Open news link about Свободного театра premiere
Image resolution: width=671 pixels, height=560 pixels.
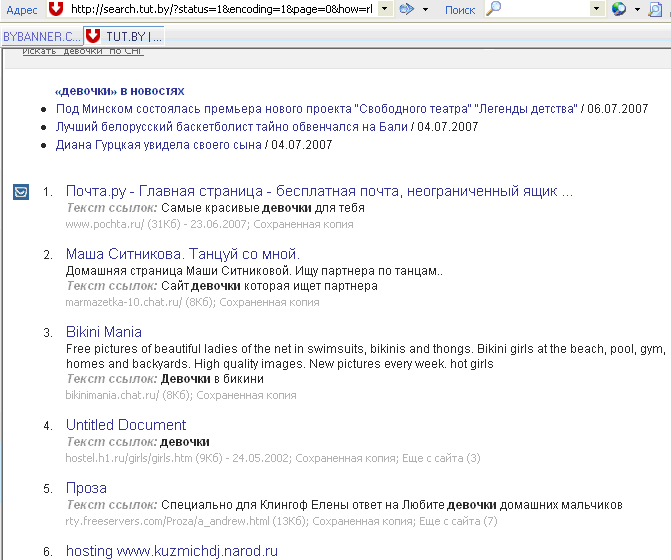click(317, 109)
